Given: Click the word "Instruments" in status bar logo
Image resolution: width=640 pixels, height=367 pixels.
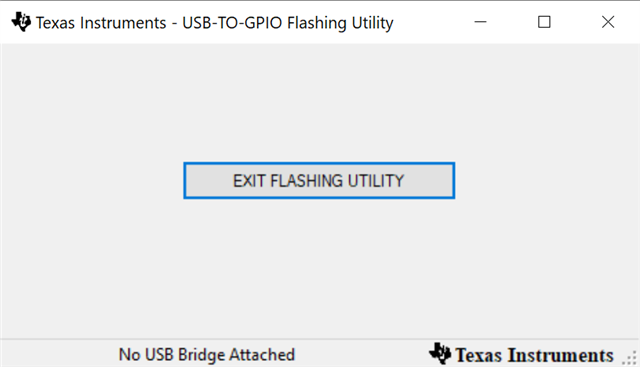Looking at the screenshot, I should tap(560, 355).
